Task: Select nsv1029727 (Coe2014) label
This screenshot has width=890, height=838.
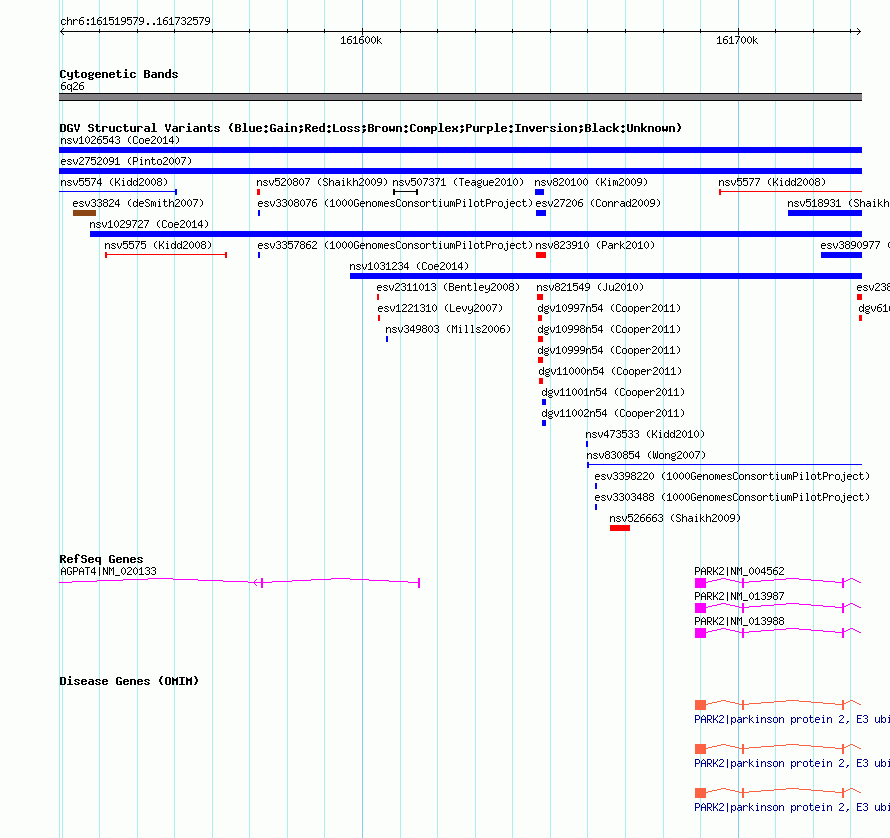Action: (149, 224)
